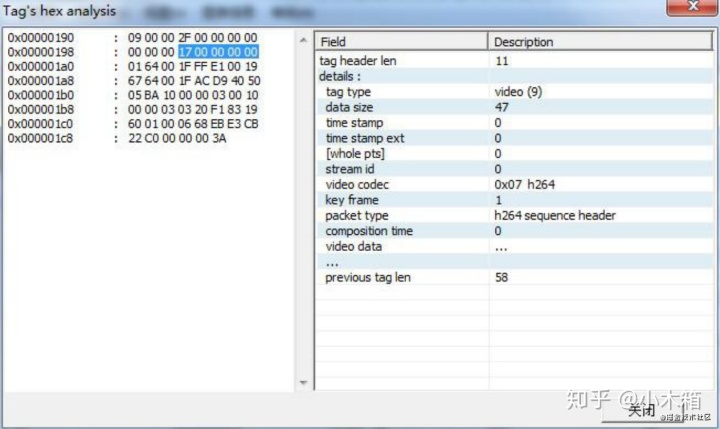Click the data size value 47
The image size is (720, 429).
tap(501, 107)
